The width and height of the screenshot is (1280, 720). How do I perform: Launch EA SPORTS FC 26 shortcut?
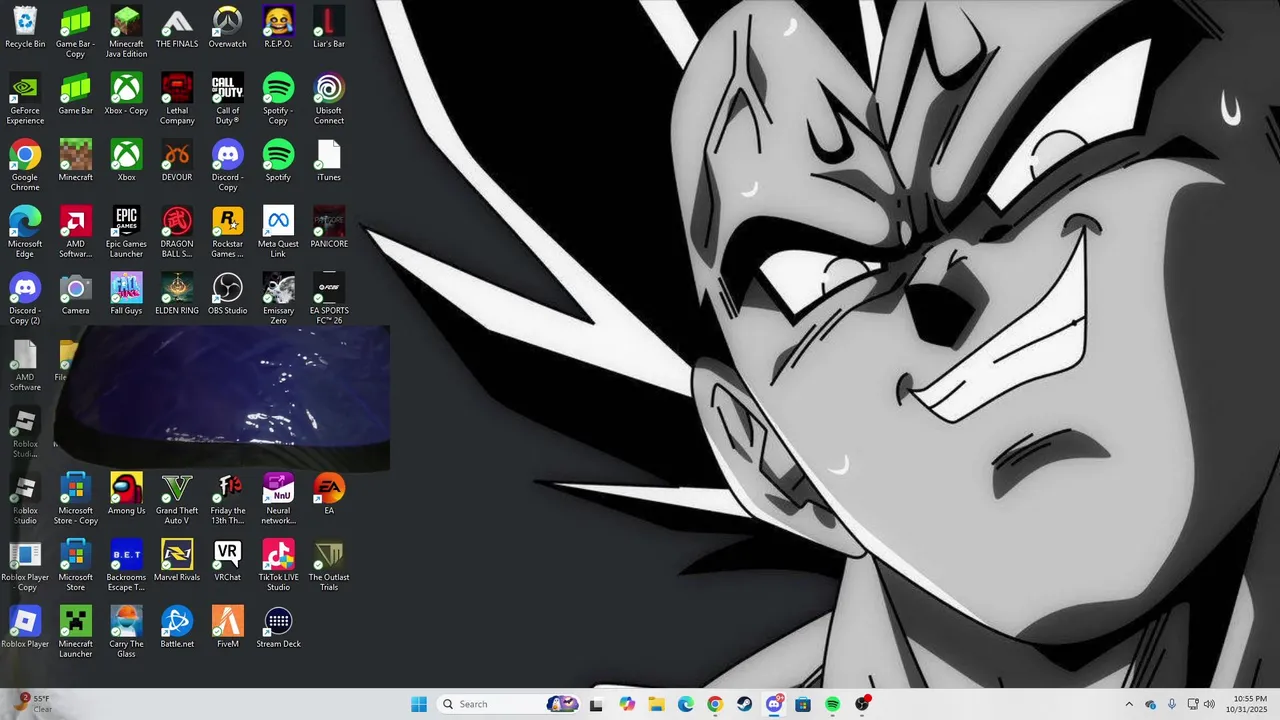coord(329,299)
